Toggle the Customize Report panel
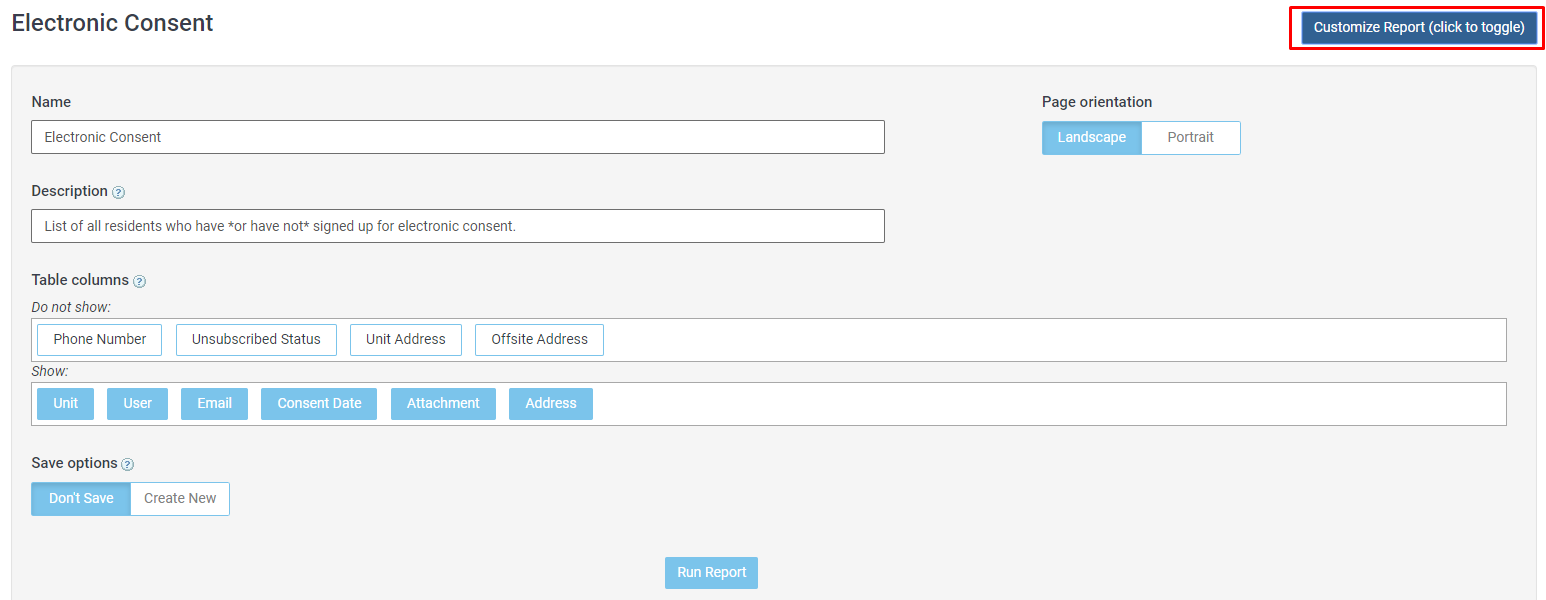 click(x=1418, y=28)
